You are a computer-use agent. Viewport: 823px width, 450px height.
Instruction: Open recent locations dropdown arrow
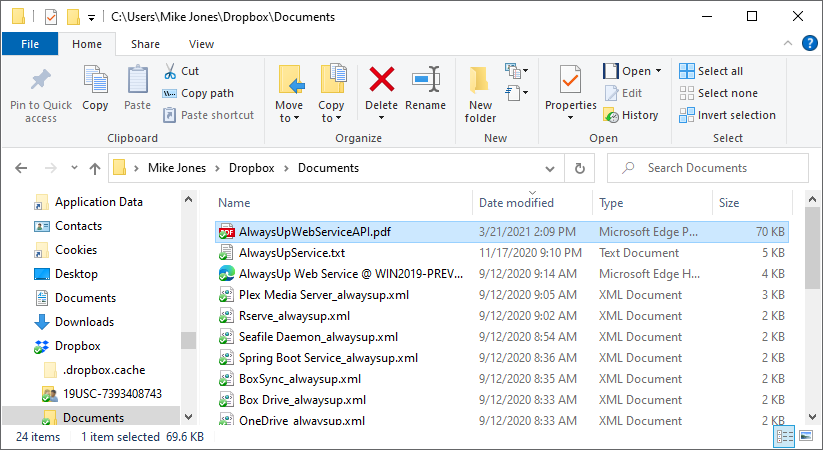[74, 168]
